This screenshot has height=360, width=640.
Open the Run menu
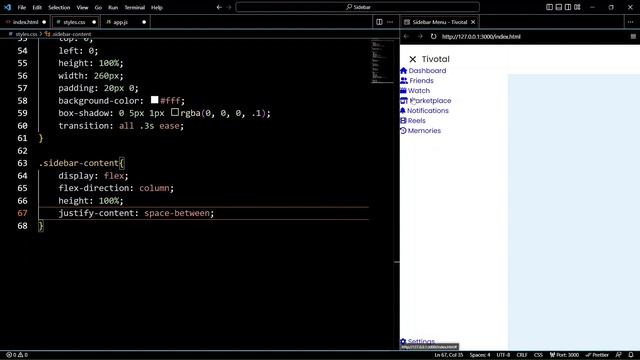pyautogui.click(x=113, y=7)
